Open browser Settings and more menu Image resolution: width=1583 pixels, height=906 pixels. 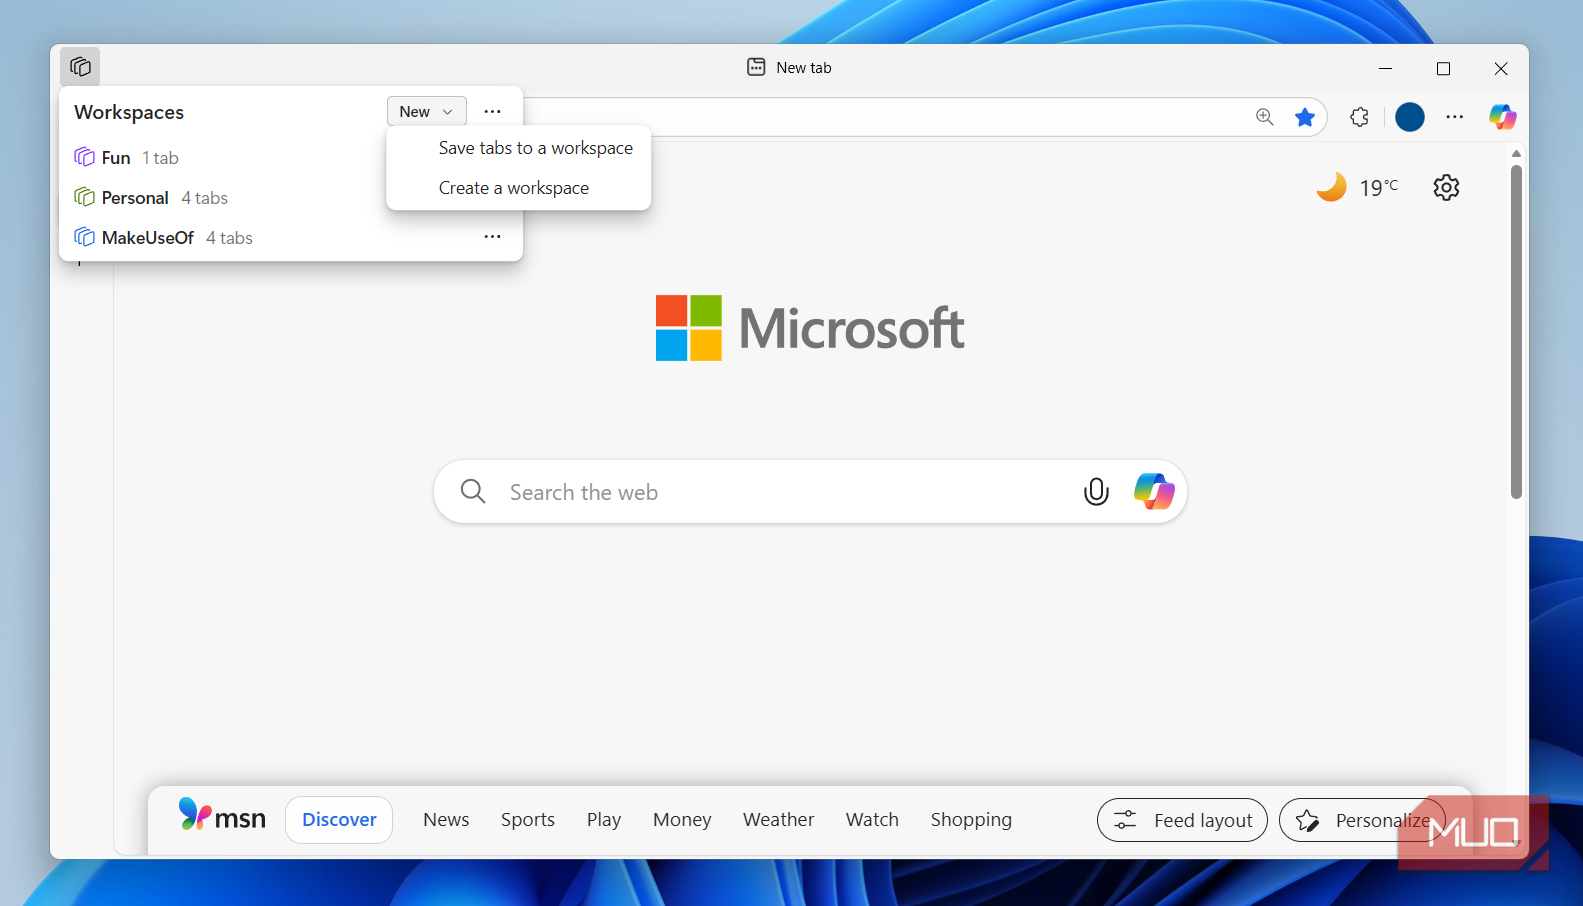1455,117
